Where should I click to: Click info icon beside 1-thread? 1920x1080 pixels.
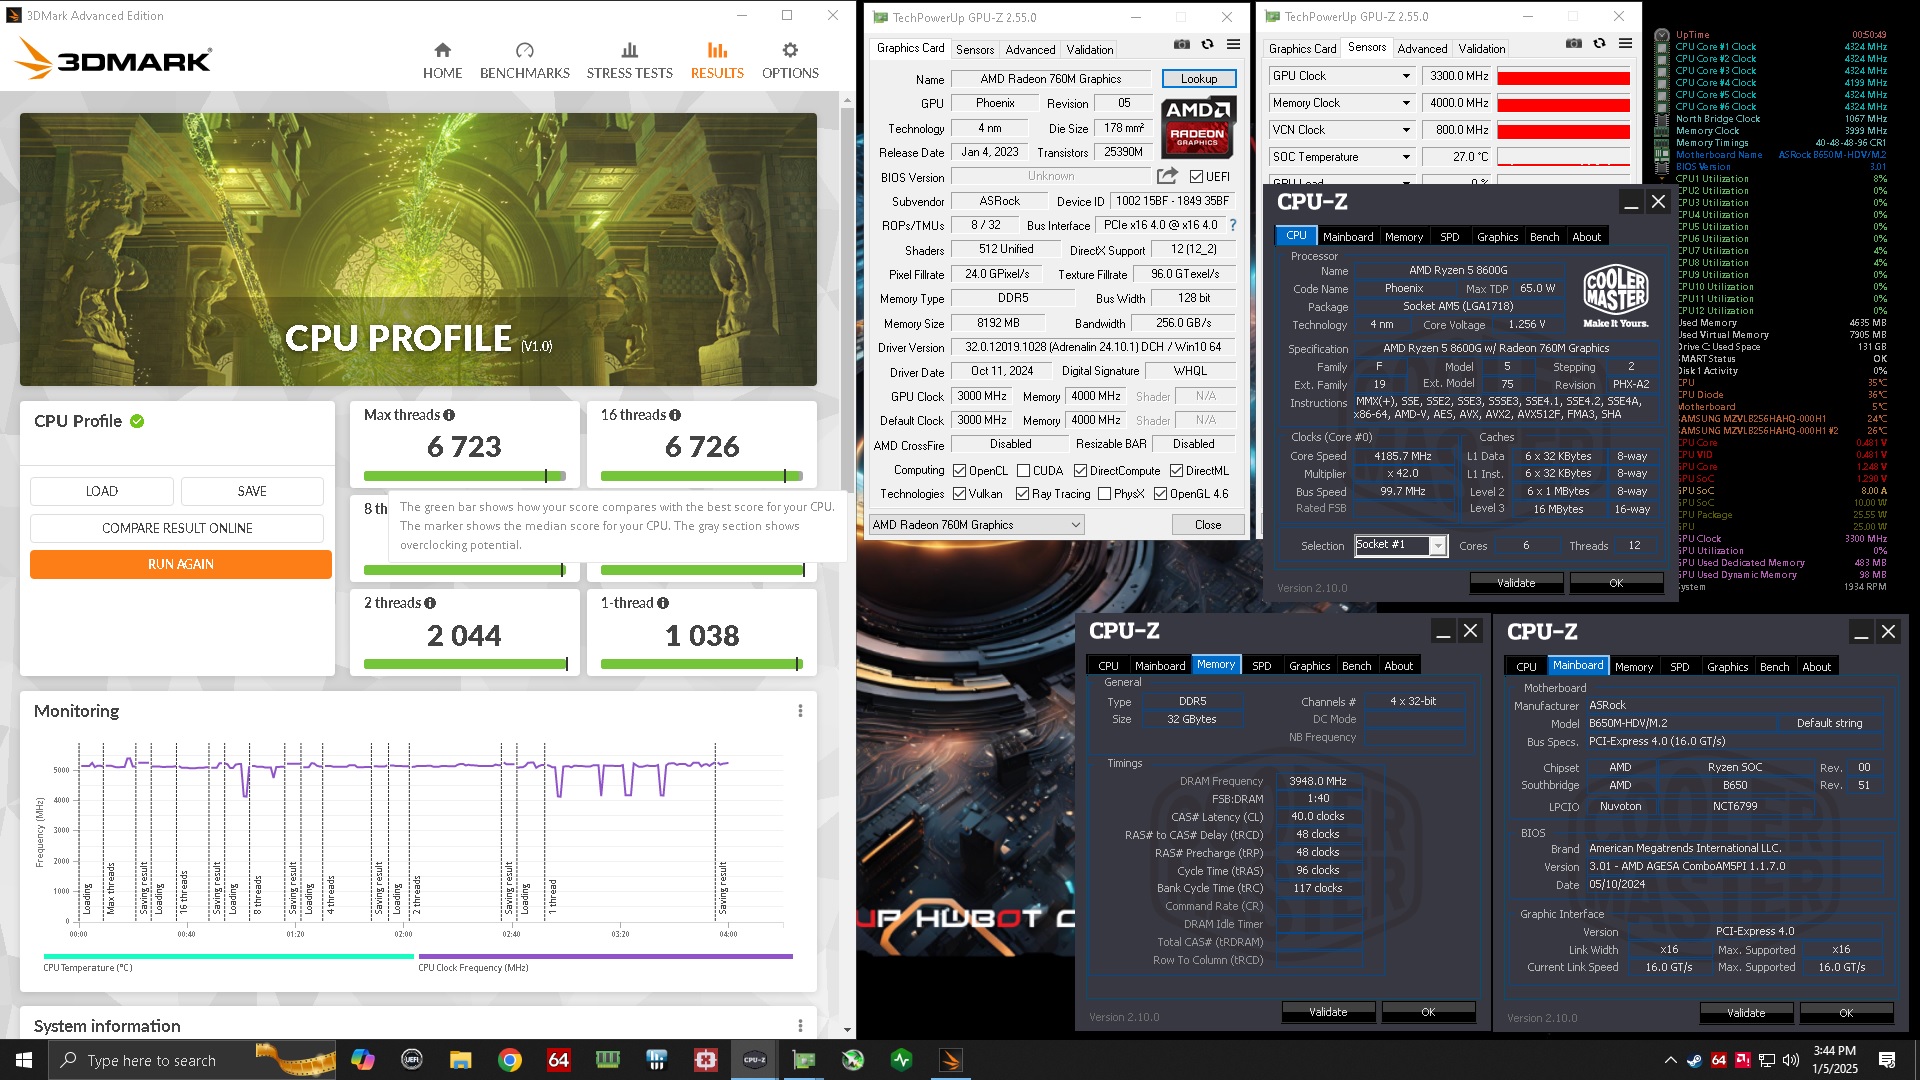(x=663, y=603)
